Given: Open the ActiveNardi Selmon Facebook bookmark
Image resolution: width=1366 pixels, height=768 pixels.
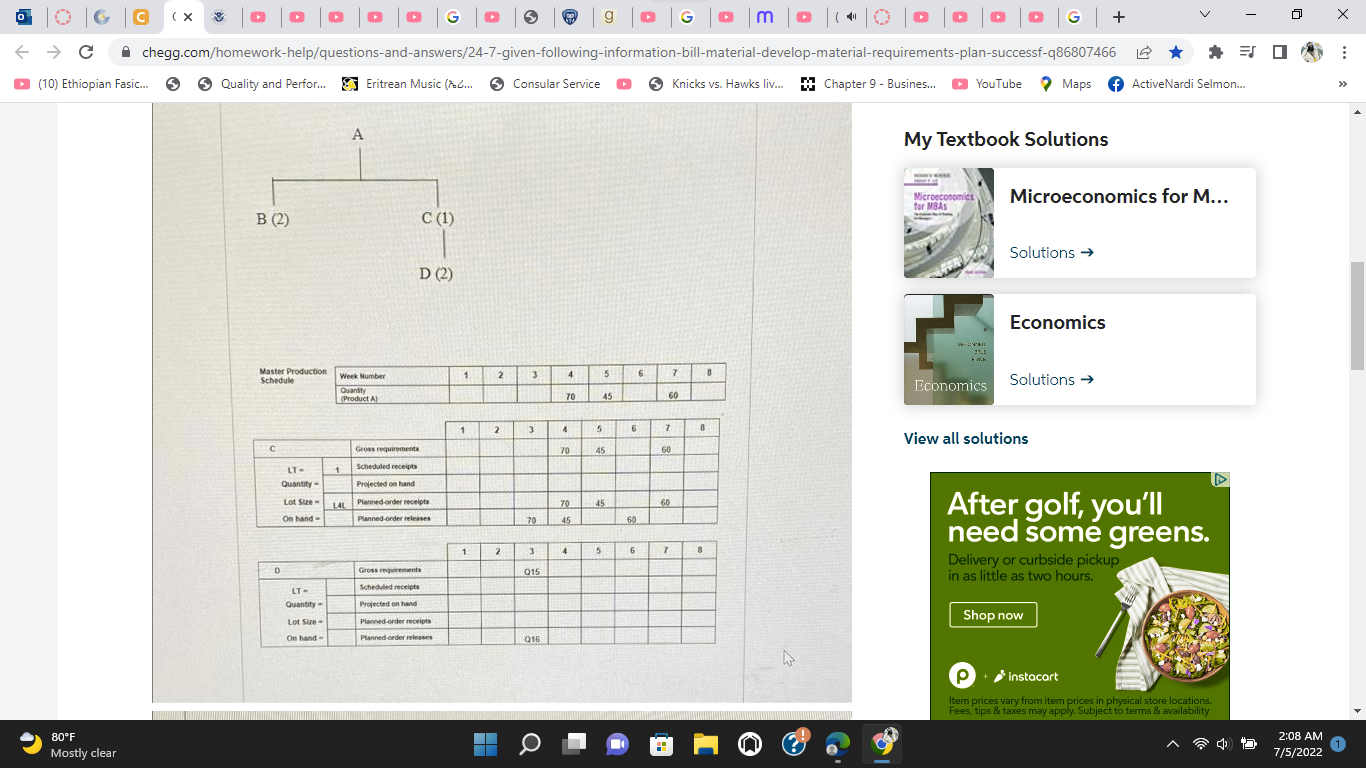Looking at the screenshot, I should [x=1177, y=84].
